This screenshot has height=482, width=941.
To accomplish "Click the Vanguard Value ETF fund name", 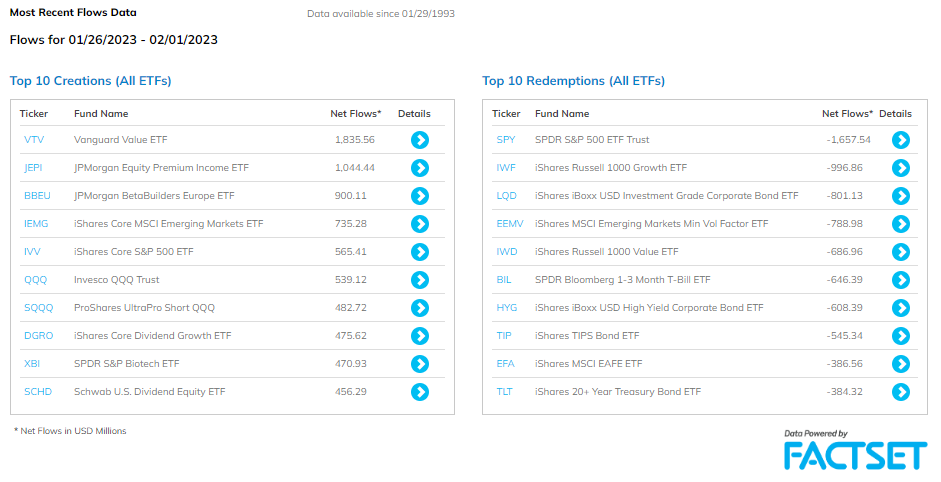I will [121, 140].
